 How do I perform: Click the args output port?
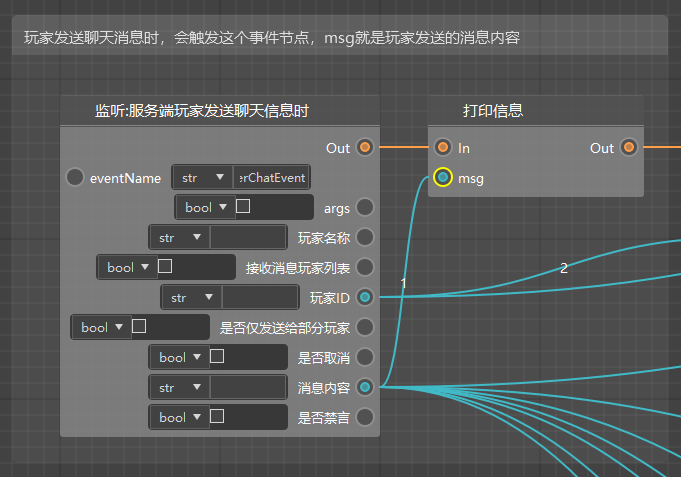[365, 207]
